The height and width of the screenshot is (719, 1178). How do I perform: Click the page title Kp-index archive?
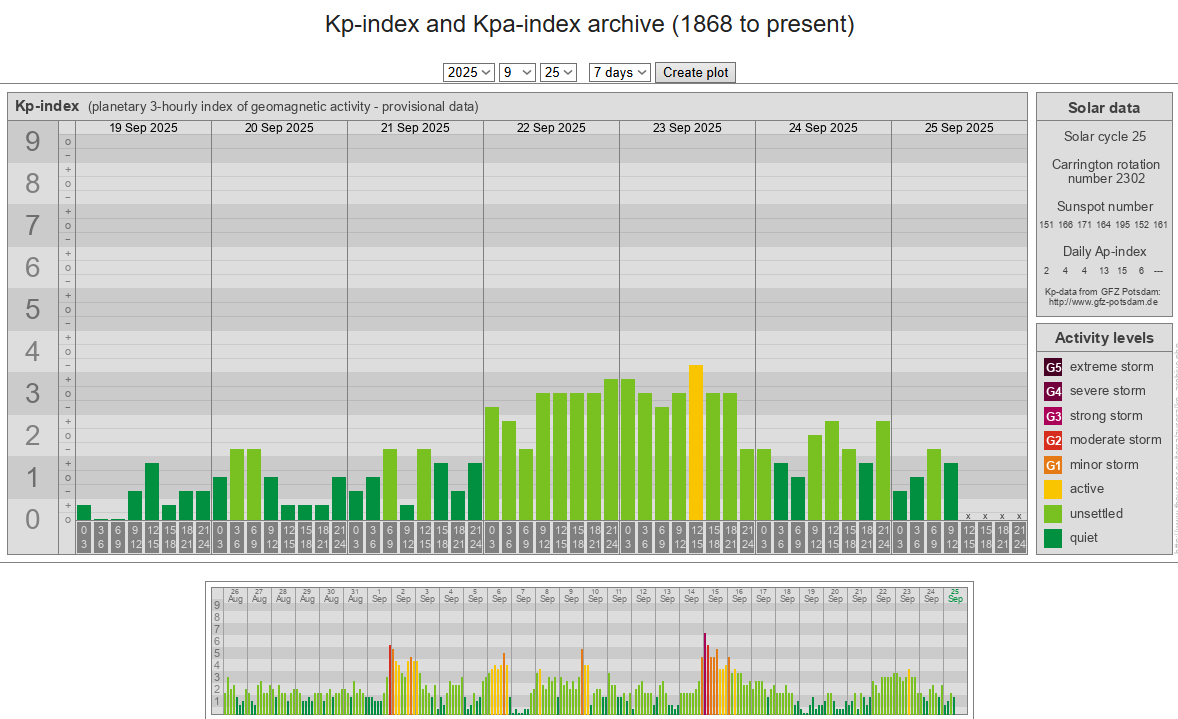coord(589,24)
